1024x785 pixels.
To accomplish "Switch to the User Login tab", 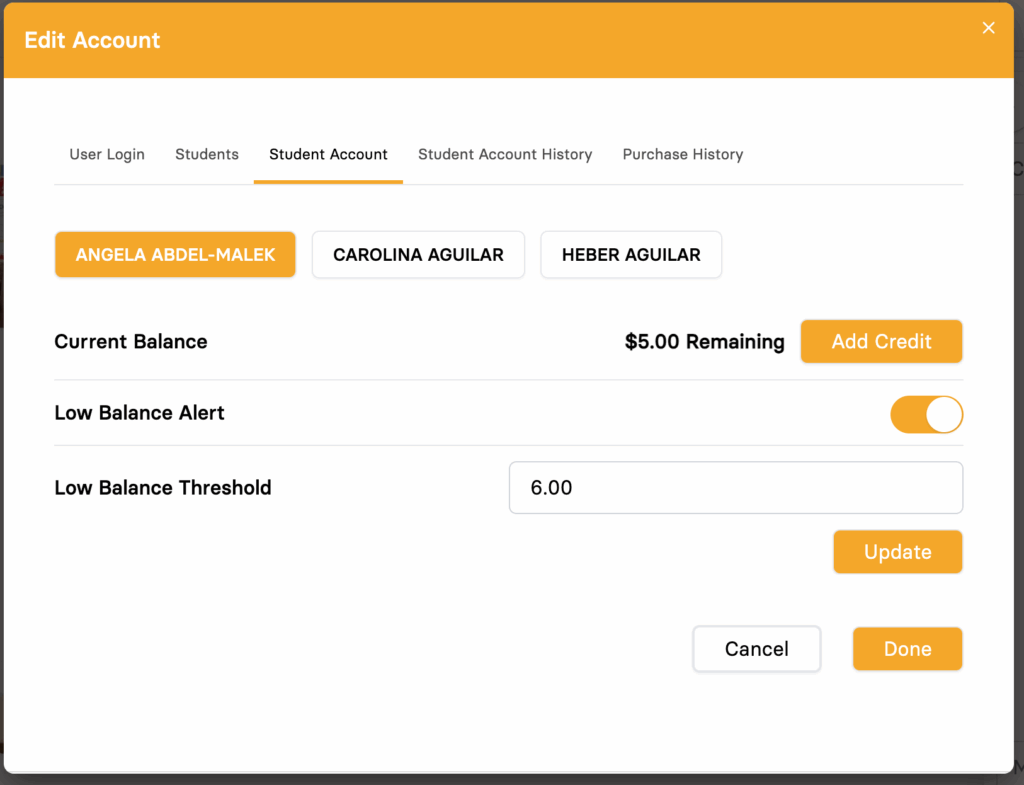I will pos(107,154).
